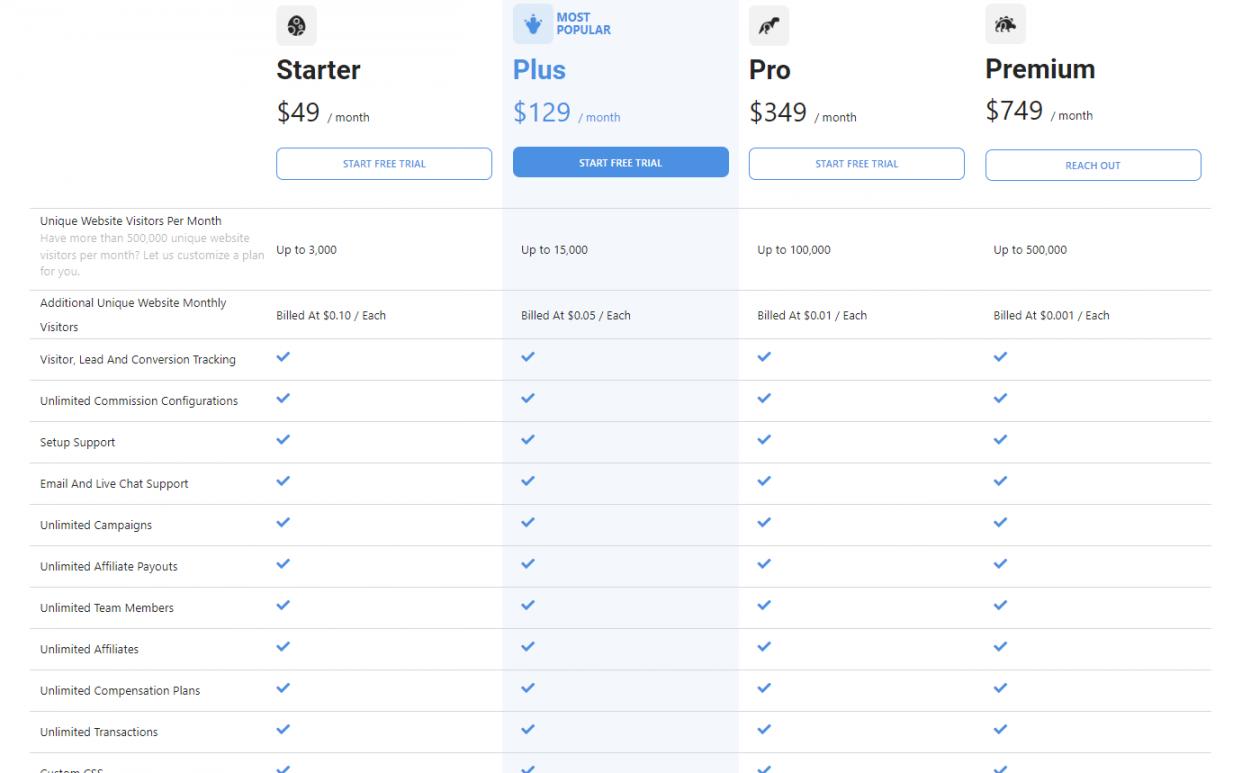Click Plus checkmark for Unlimited Campaigns
Viewport: 1242px width, 773px height.
pos(528,523)
